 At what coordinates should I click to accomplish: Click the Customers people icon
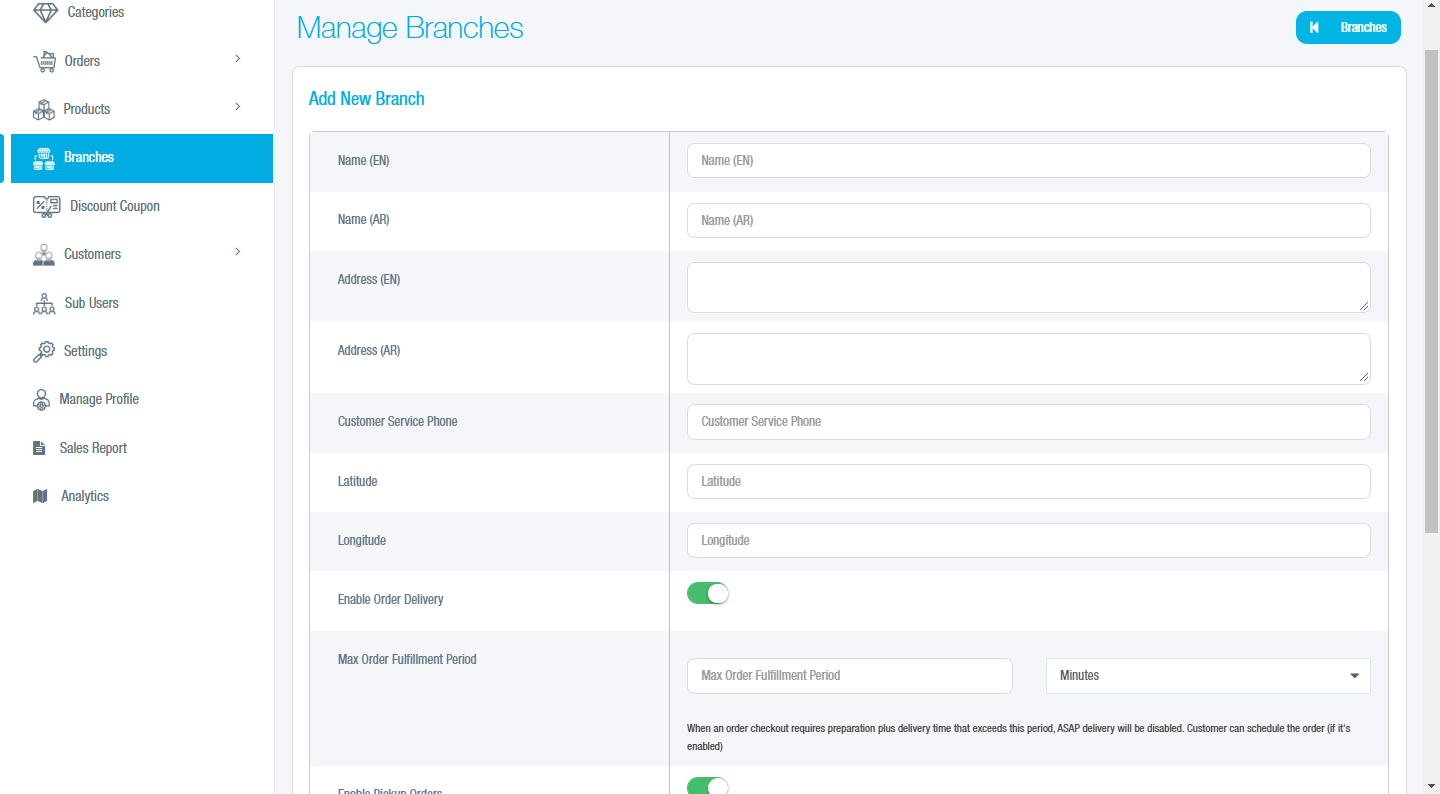pos(43,255)
